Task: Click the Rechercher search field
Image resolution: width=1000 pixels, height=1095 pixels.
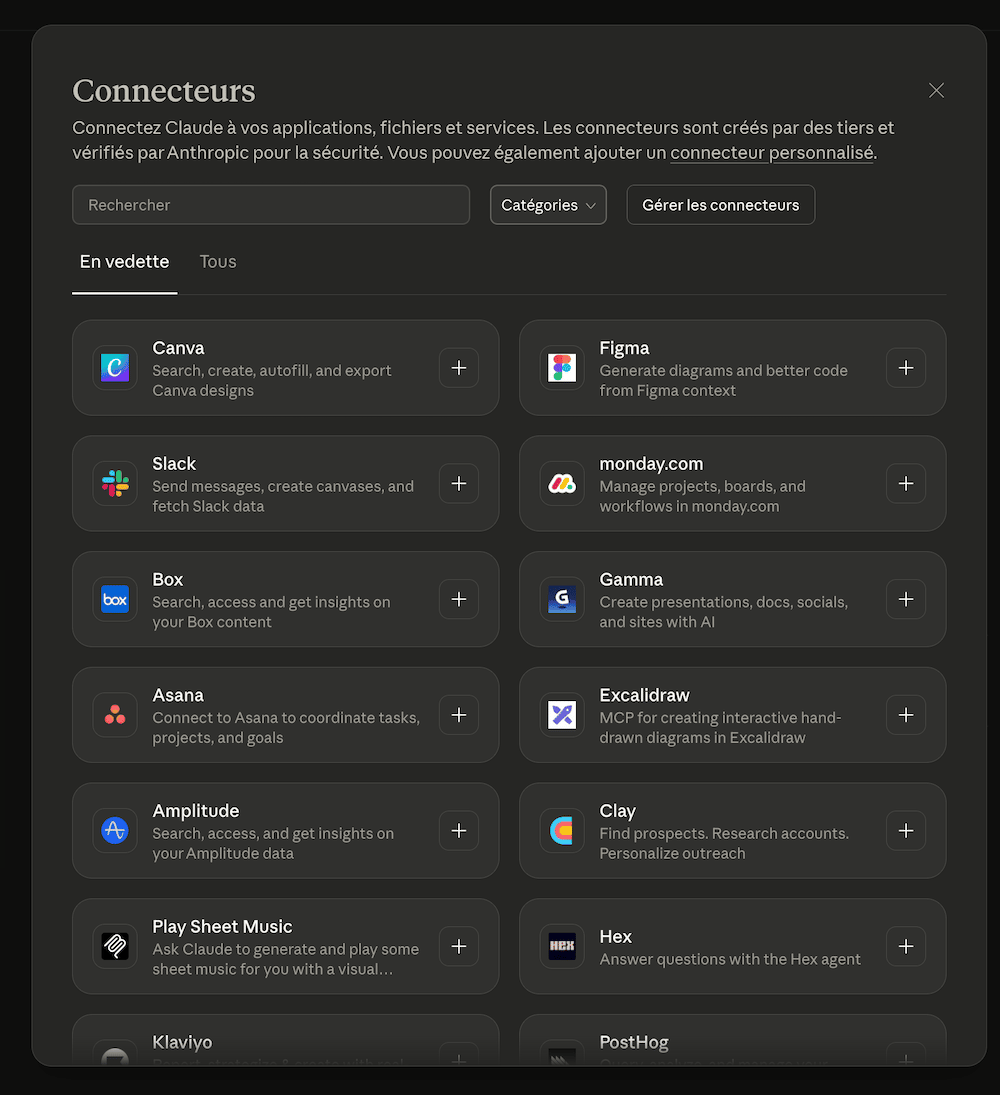Action: pyautogui.click(x=270, y=205)
